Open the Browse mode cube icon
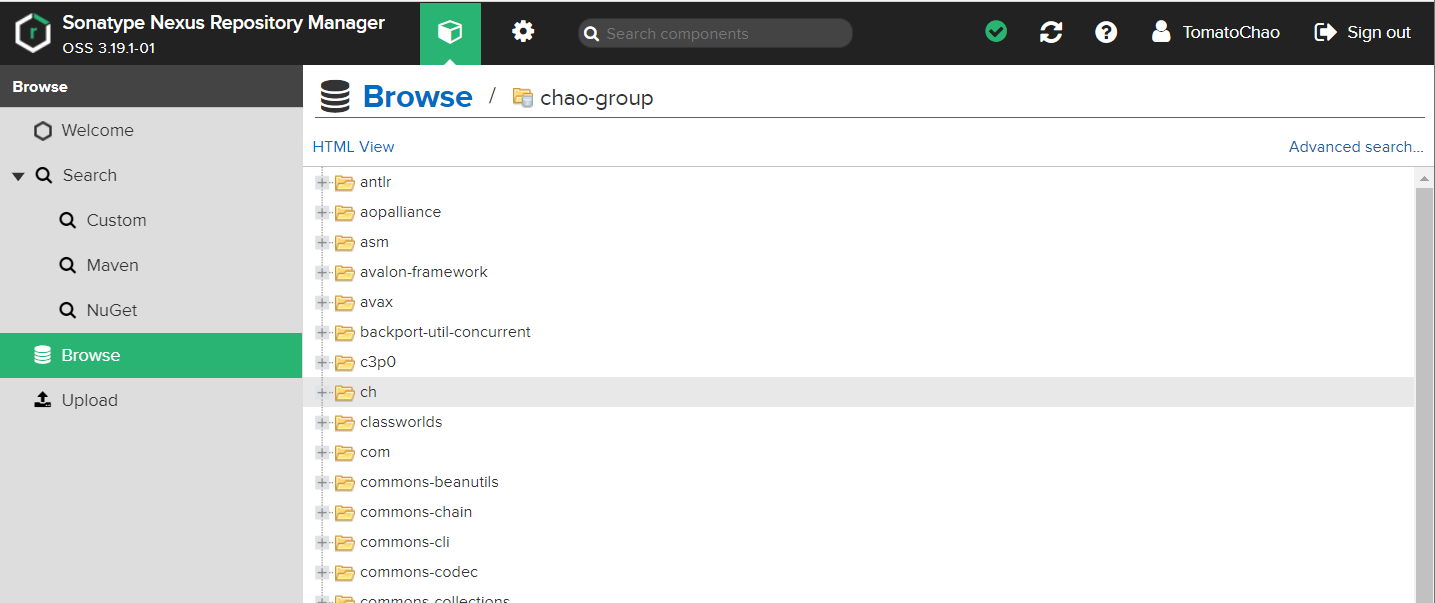 [450, 32]
